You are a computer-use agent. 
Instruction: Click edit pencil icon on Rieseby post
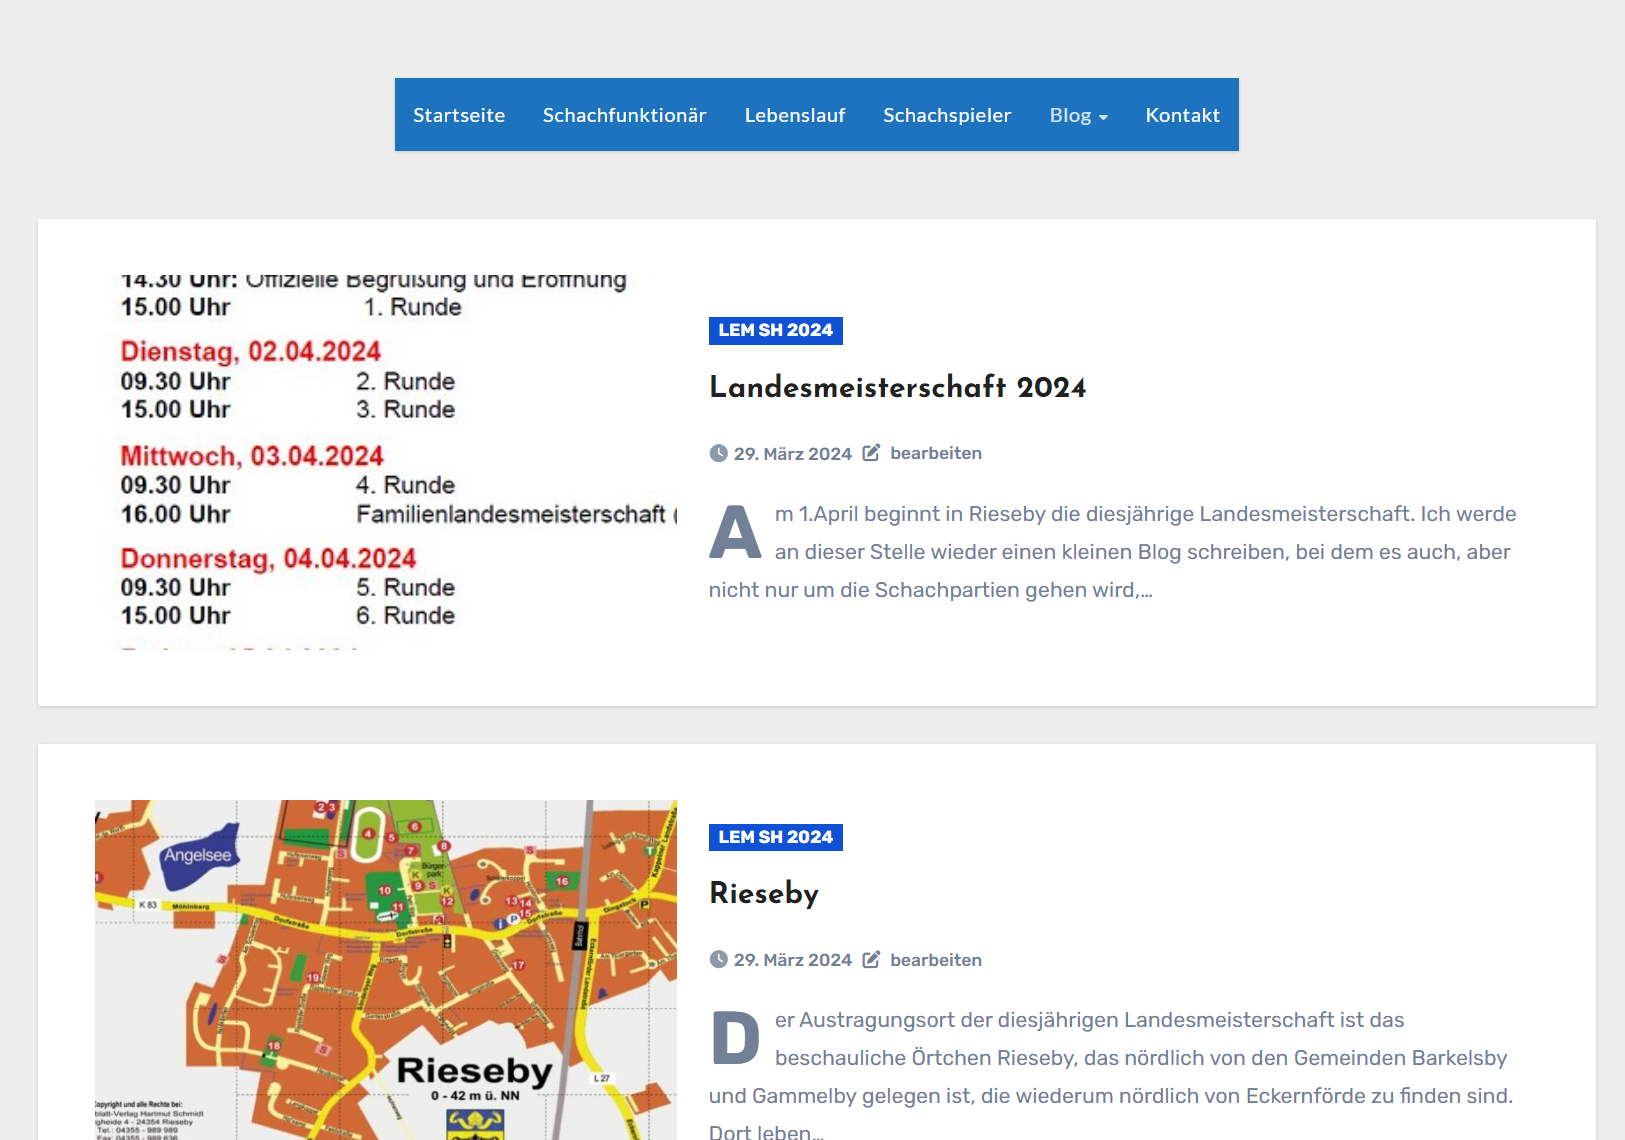[871, 960]
